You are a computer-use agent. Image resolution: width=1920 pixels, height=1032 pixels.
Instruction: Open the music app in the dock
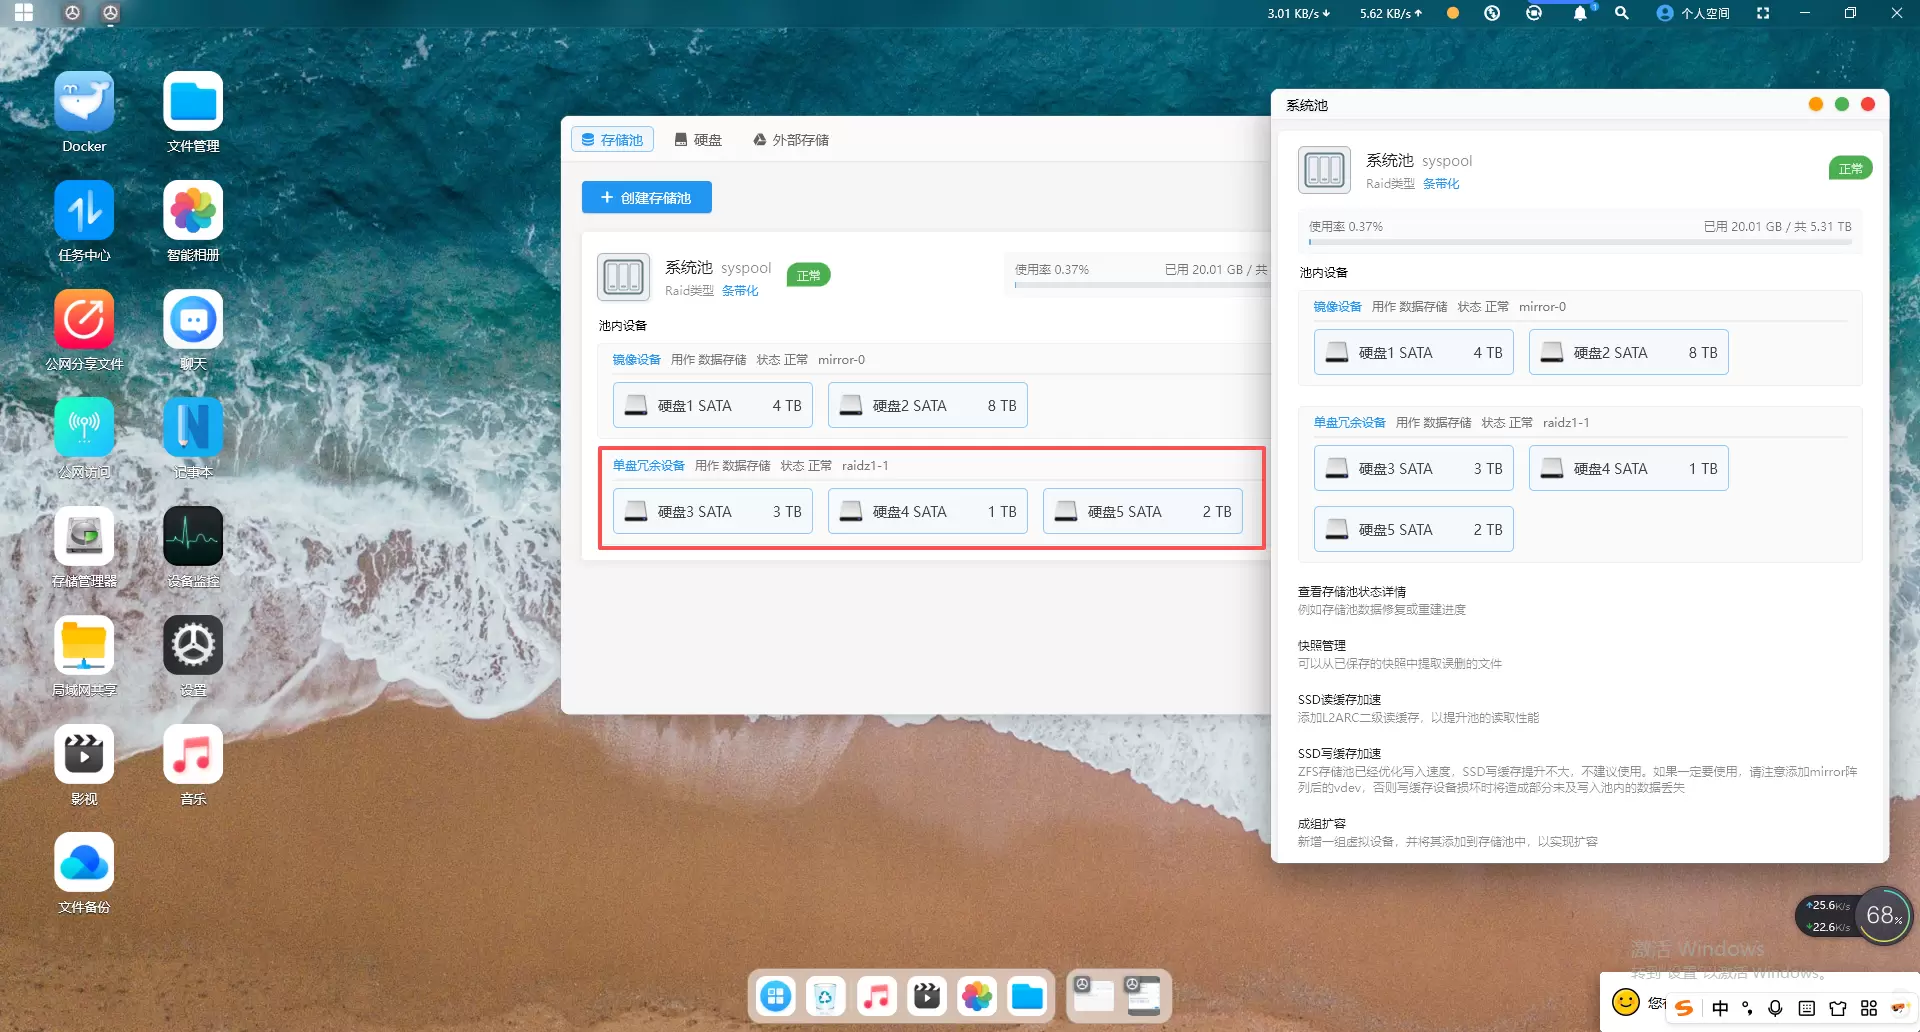tap(877, 996)
